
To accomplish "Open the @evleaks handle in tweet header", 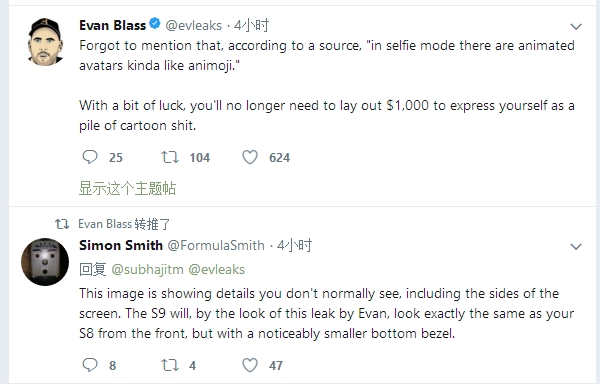I will click(x=194, y=25).
